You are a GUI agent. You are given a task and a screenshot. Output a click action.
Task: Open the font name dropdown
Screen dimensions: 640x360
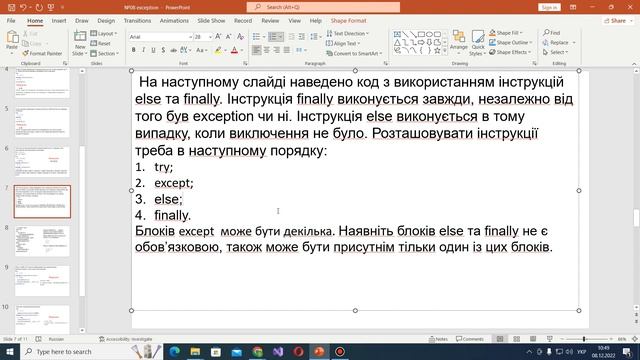[x=190, y=37]
